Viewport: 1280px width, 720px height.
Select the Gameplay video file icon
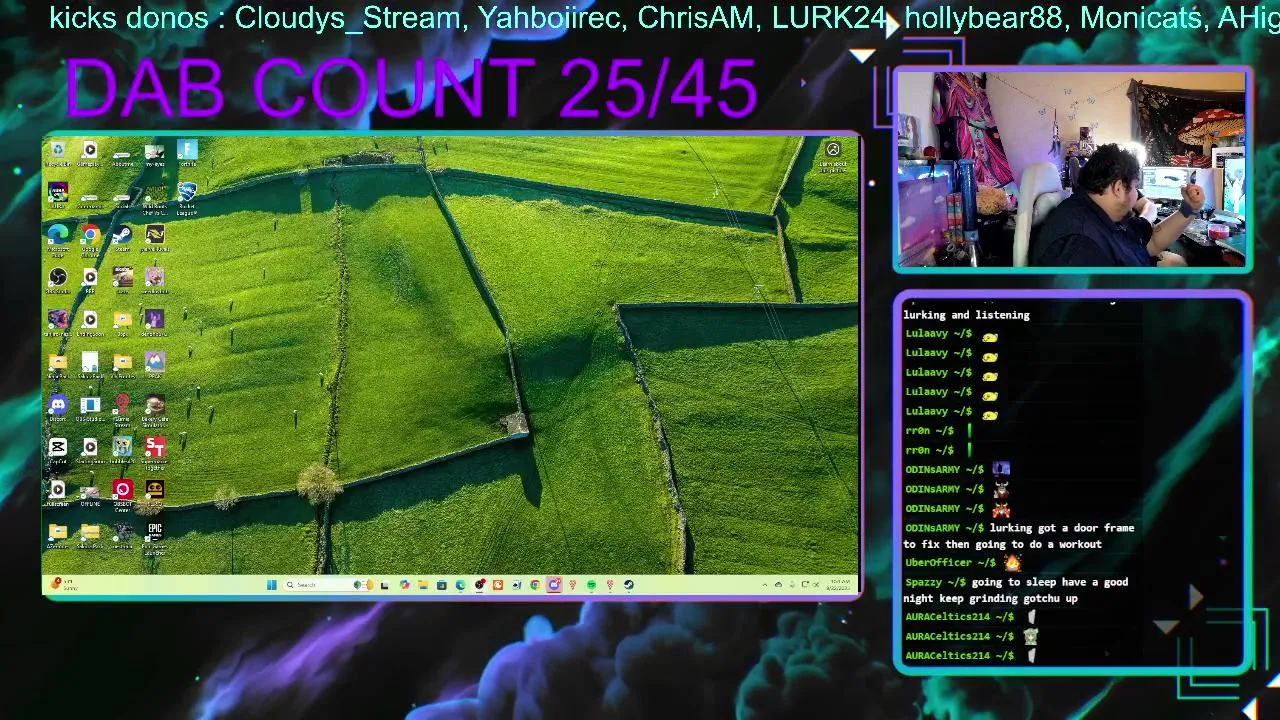[90, 153]
